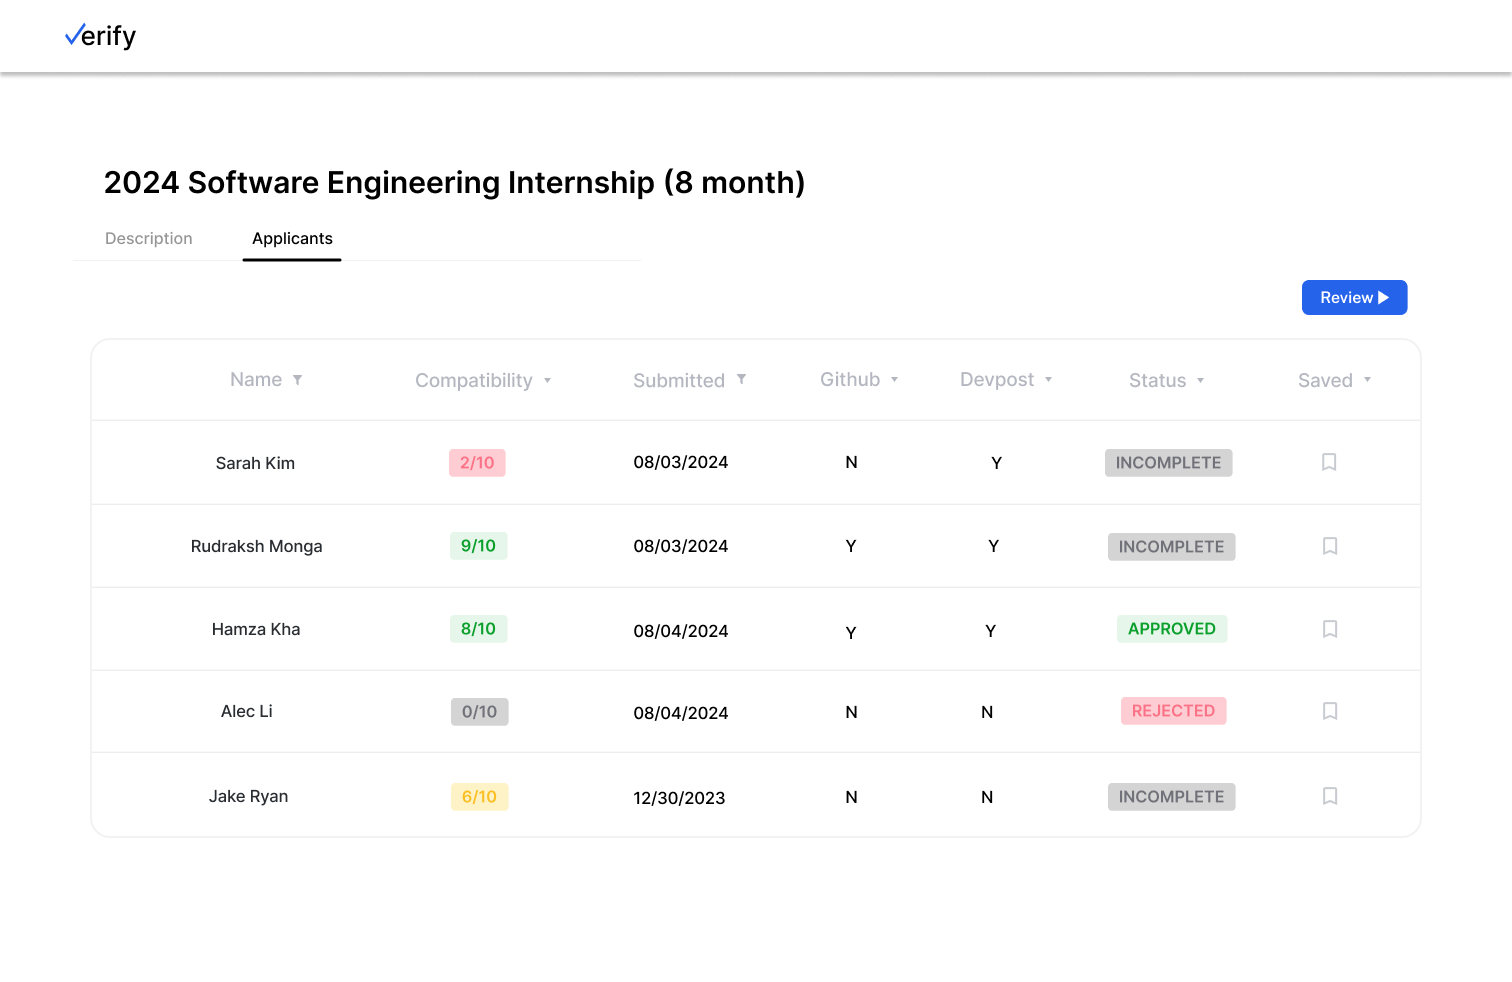Click the Submitted column filter icon
This screenshot has width=1512, height=982.
coord(741,379)
